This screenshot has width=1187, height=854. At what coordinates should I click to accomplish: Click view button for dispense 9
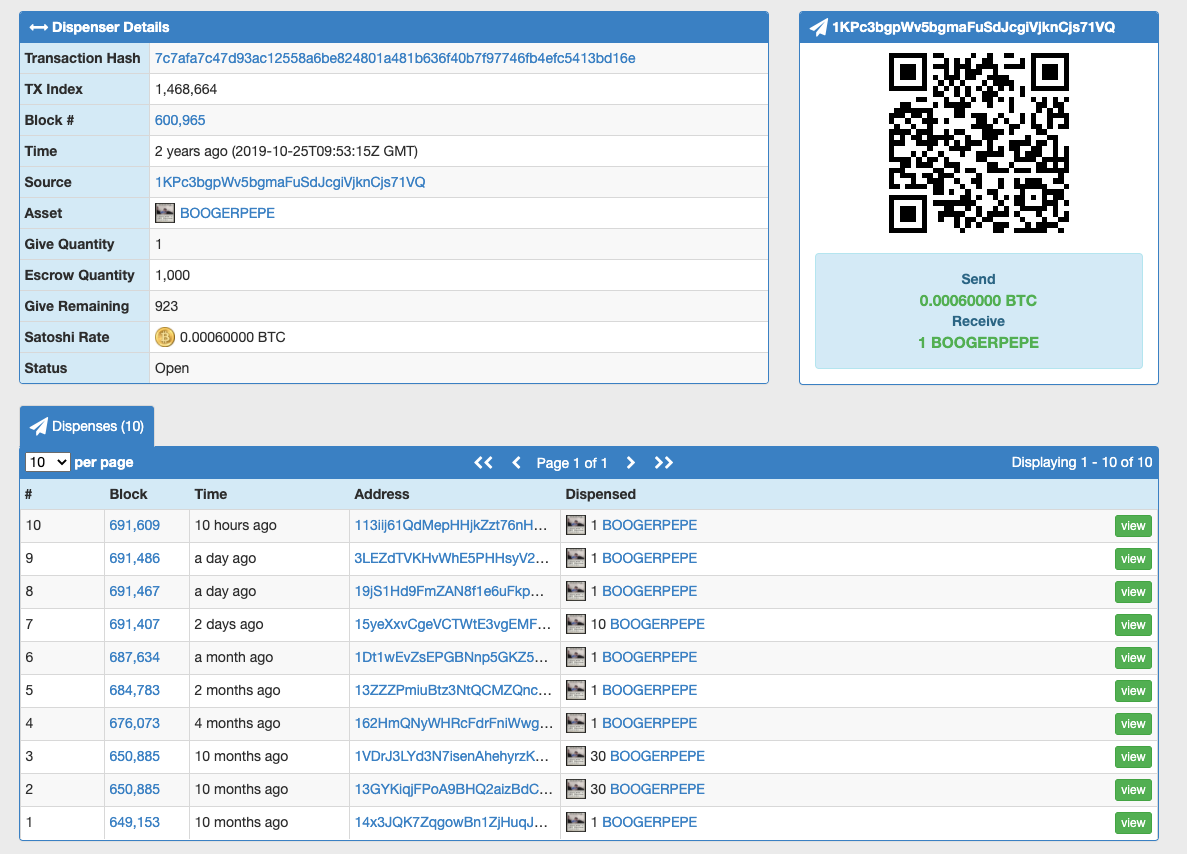coord(1133,559)
